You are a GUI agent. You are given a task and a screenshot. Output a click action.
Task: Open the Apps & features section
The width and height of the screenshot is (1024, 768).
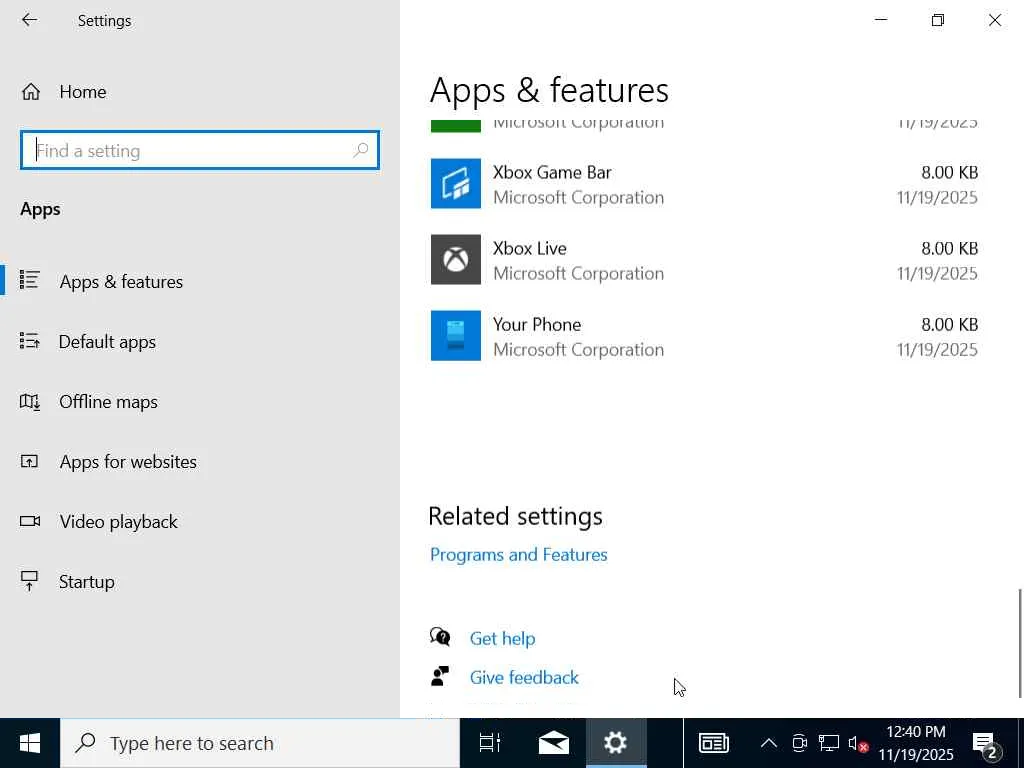click(121, 282)
